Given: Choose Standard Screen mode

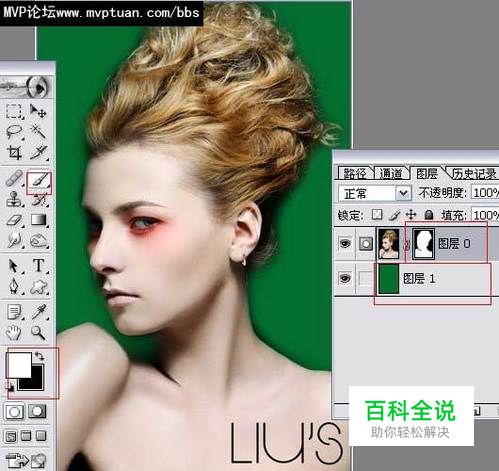Looking at the screenshot, I should tap(11, 436).
